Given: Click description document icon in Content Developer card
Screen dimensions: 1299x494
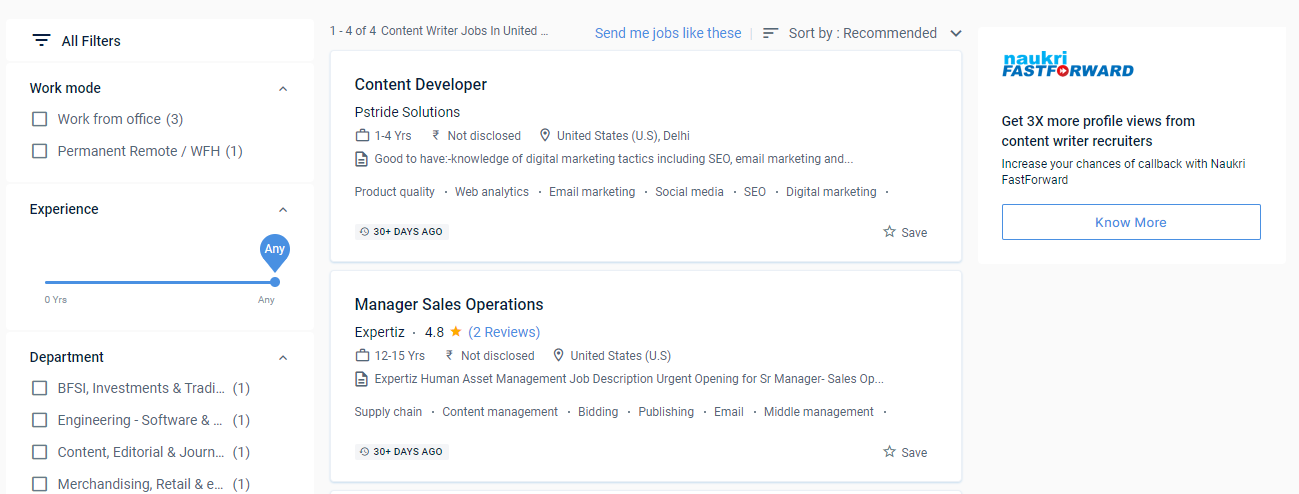Looking at the screenshot, I should pos(362,159).
